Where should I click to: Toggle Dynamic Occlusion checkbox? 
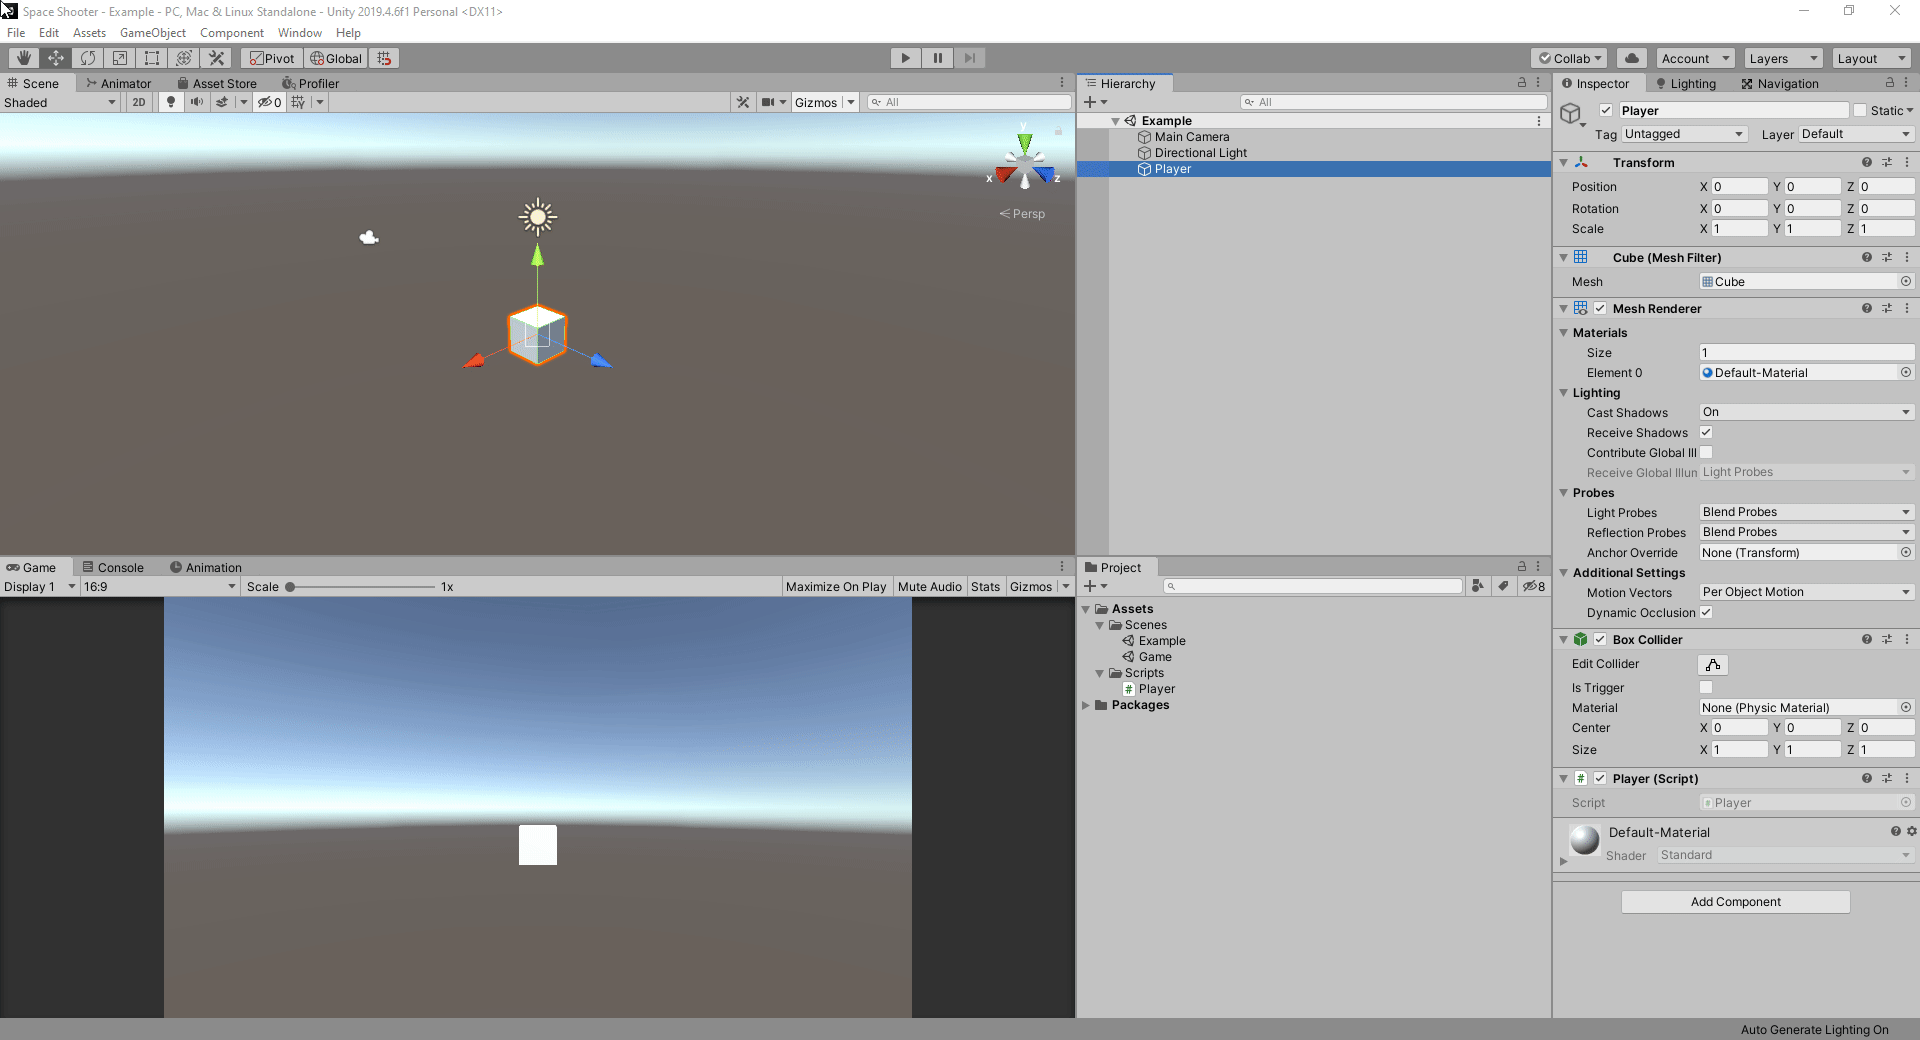pos(1706,612)
